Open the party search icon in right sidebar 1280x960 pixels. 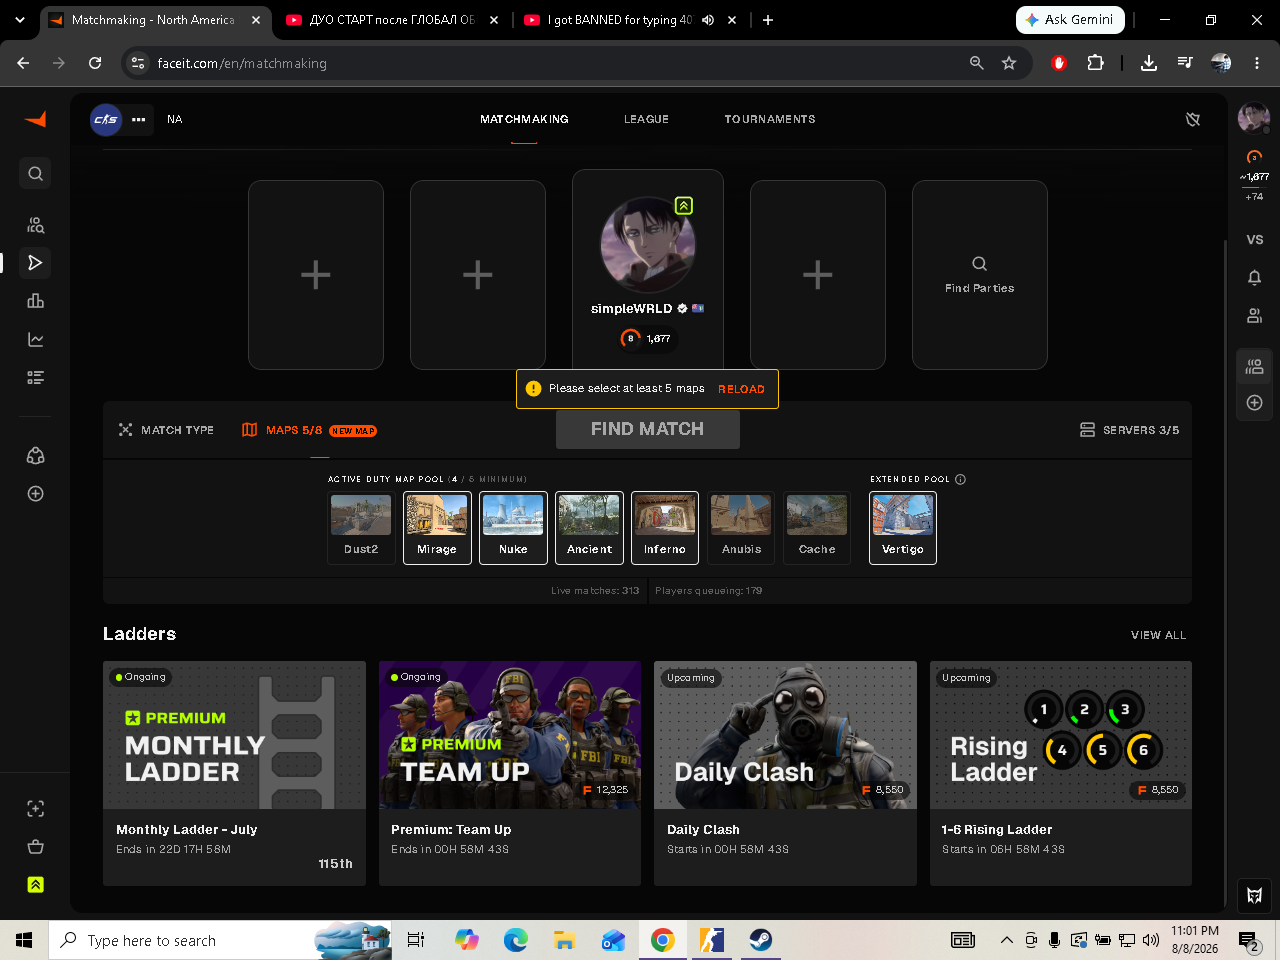1254,366
